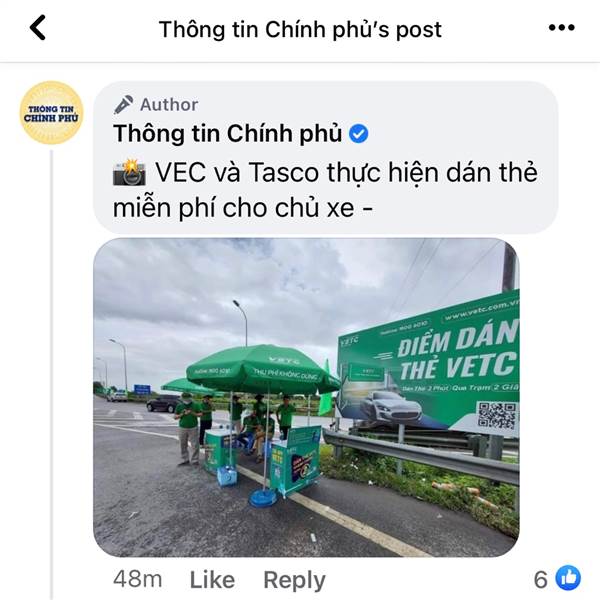This screenshot has height=600, width=600.
Task: Reply to the VEC và Tasco comment
Action: (294, 580)
